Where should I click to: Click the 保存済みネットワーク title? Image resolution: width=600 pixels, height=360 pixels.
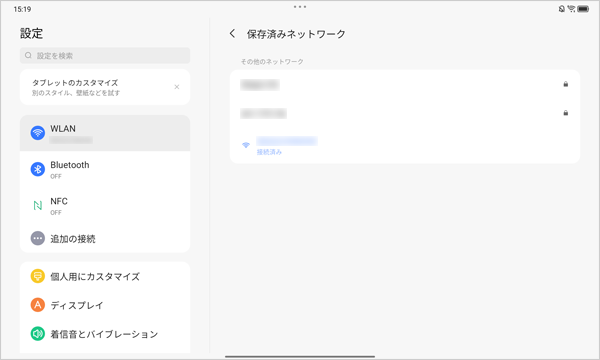click(296, 34)
